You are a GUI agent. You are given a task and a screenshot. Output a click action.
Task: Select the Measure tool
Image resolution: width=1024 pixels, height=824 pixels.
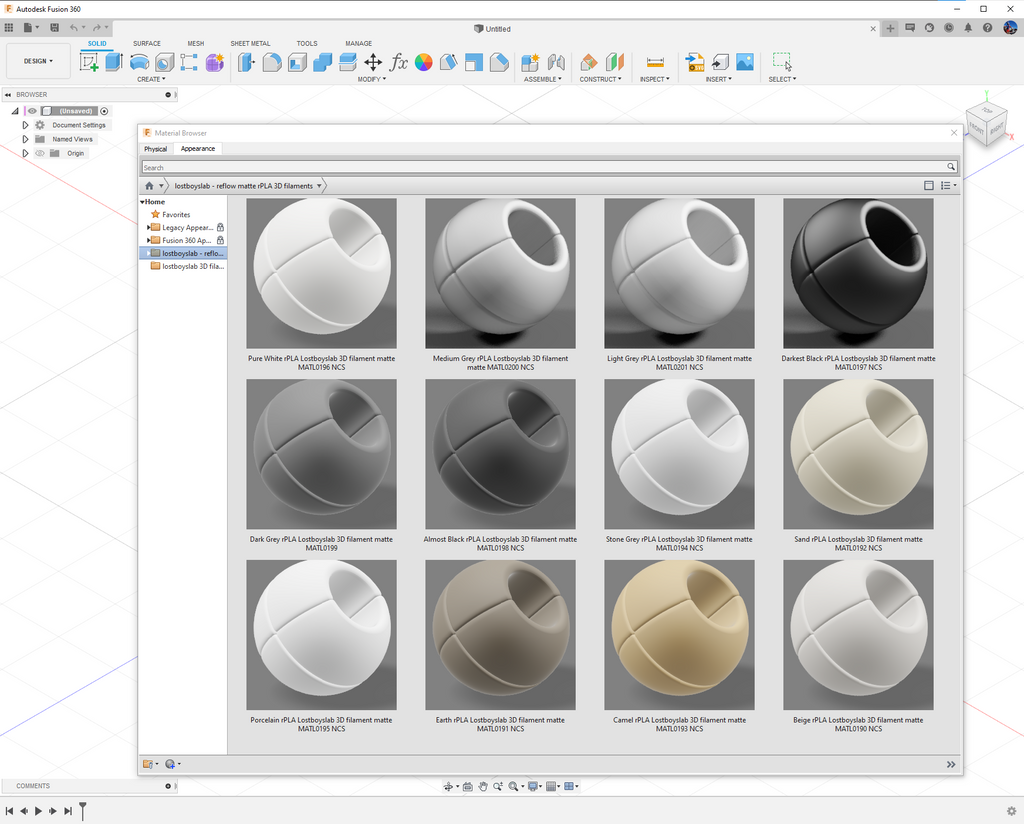(x=655, y=62)
